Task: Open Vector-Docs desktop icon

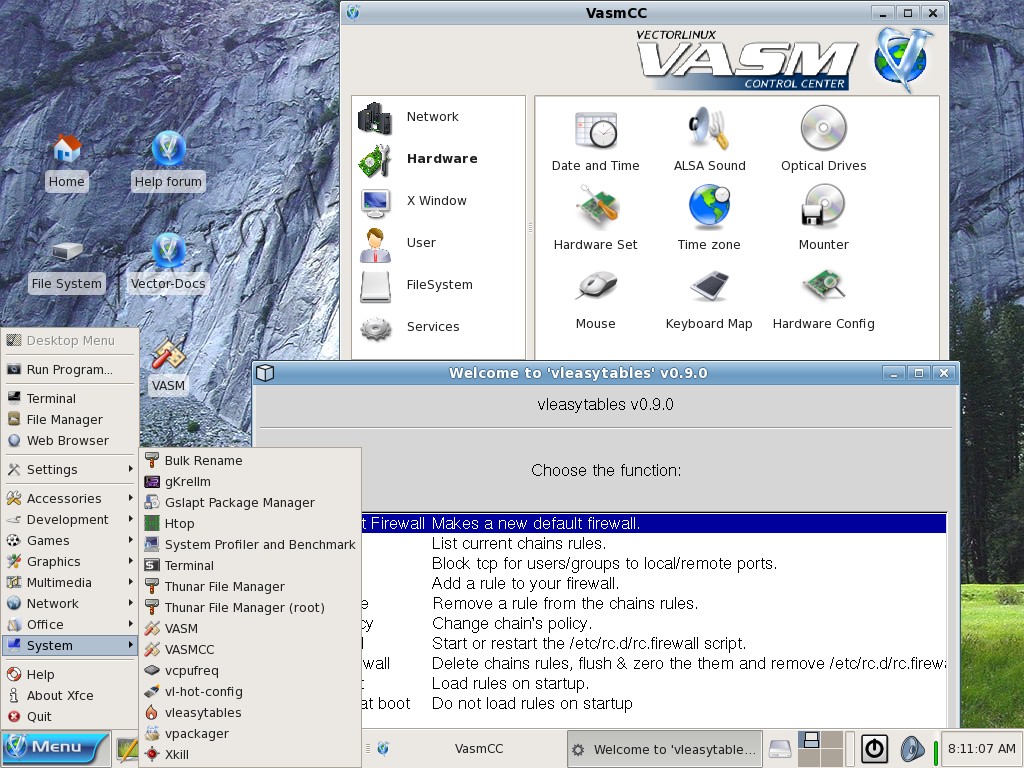Action: point(168,263)
